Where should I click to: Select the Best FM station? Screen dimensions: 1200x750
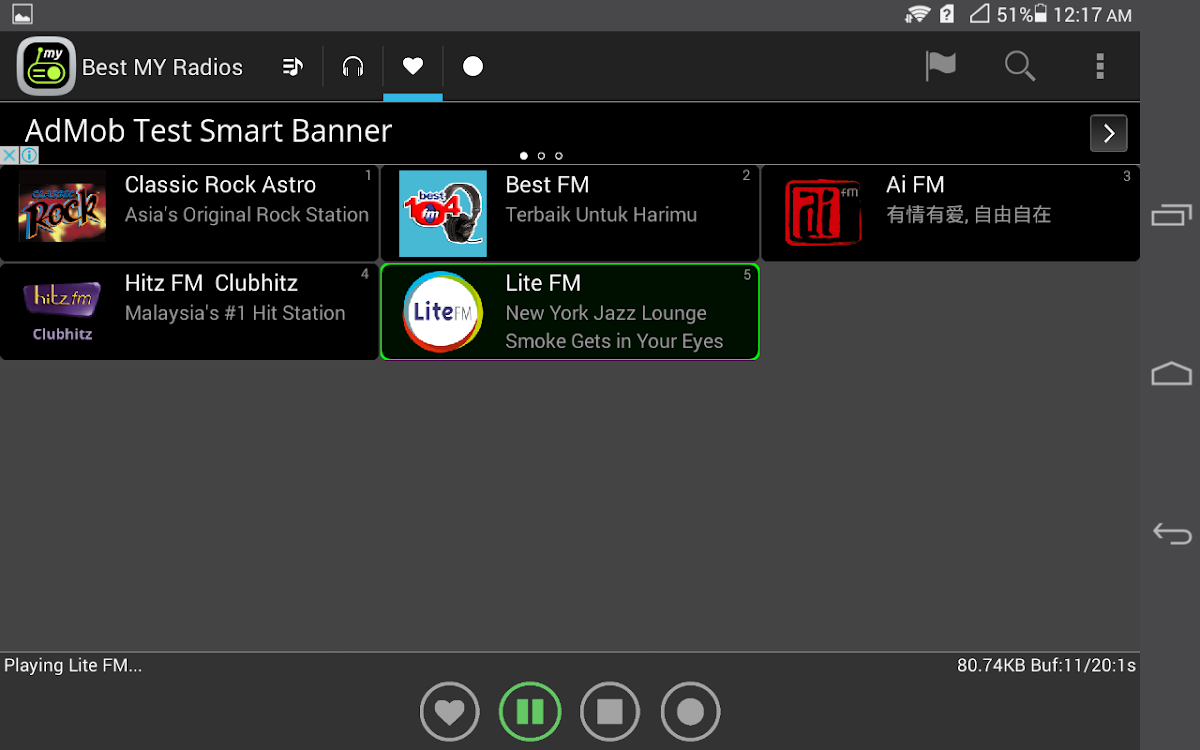(x=570, y=213)
